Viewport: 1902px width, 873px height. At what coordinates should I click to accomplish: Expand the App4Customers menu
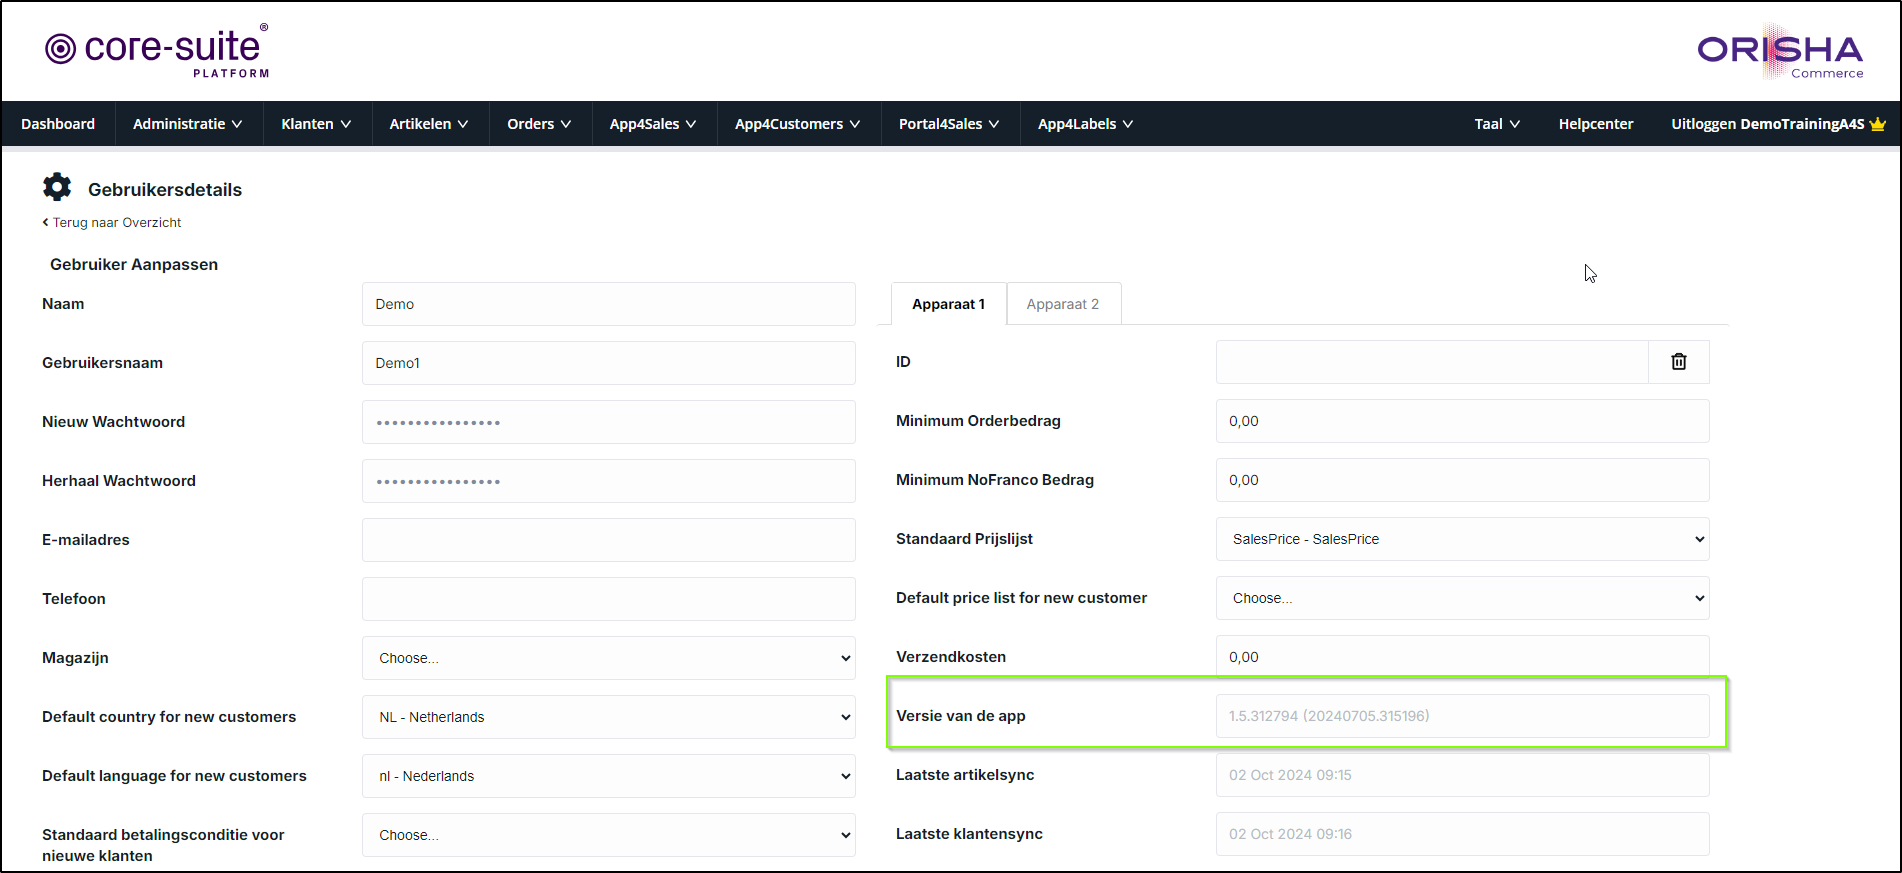pyautogui.click(x=798, y=124)
